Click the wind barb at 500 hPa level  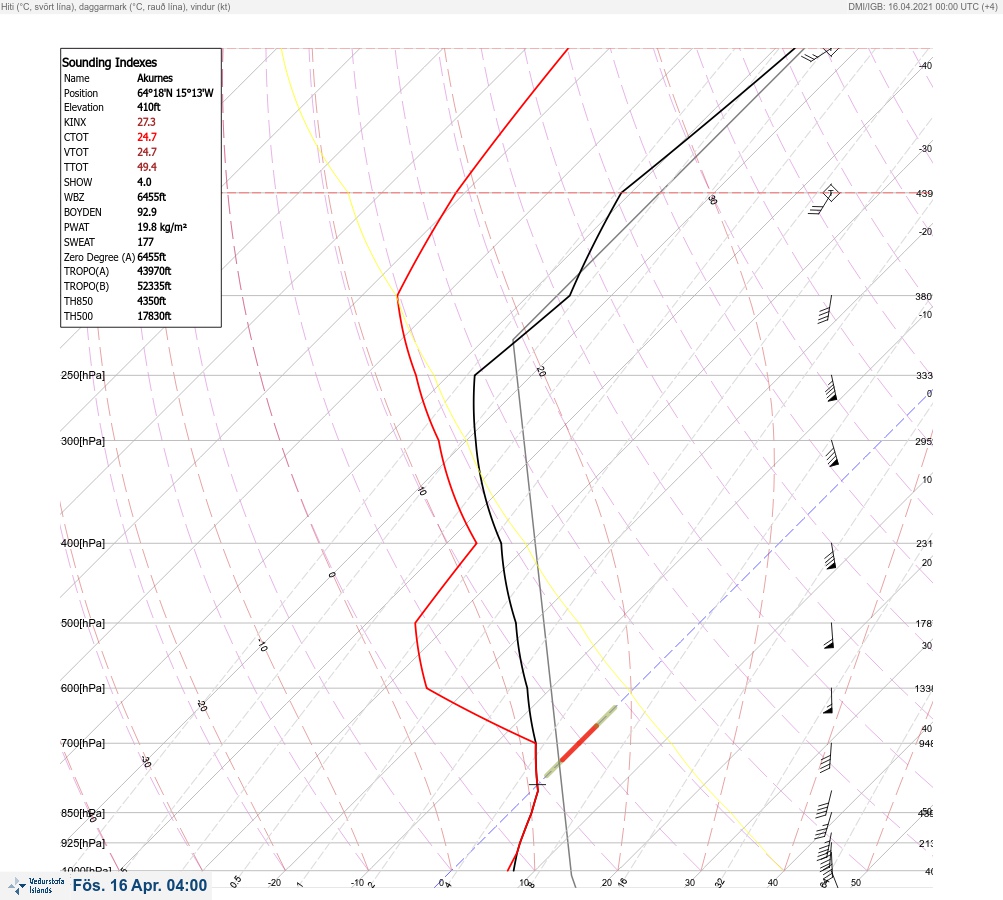click(x=830, y=636)
